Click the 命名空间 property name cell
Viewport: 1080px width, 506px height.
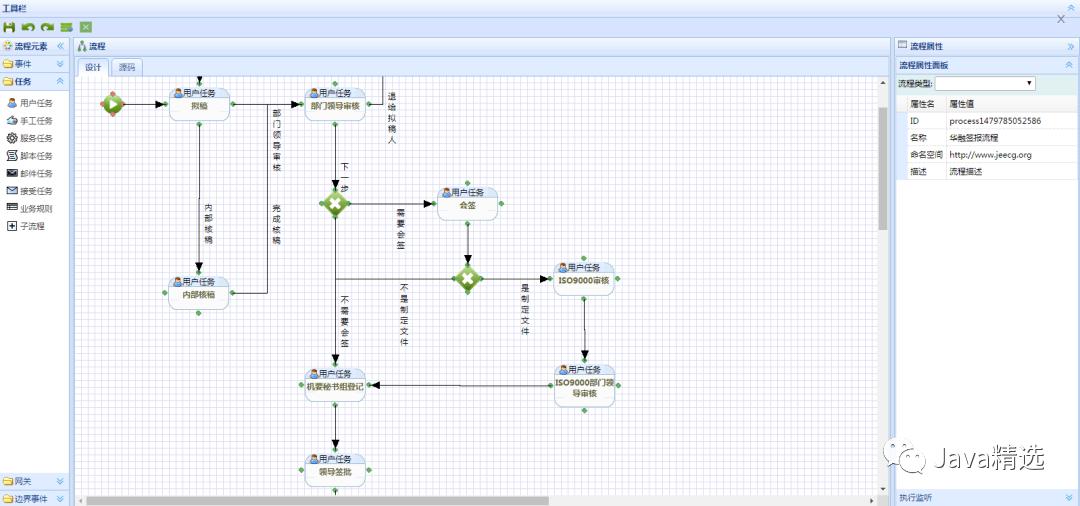[x=926, y=155]
